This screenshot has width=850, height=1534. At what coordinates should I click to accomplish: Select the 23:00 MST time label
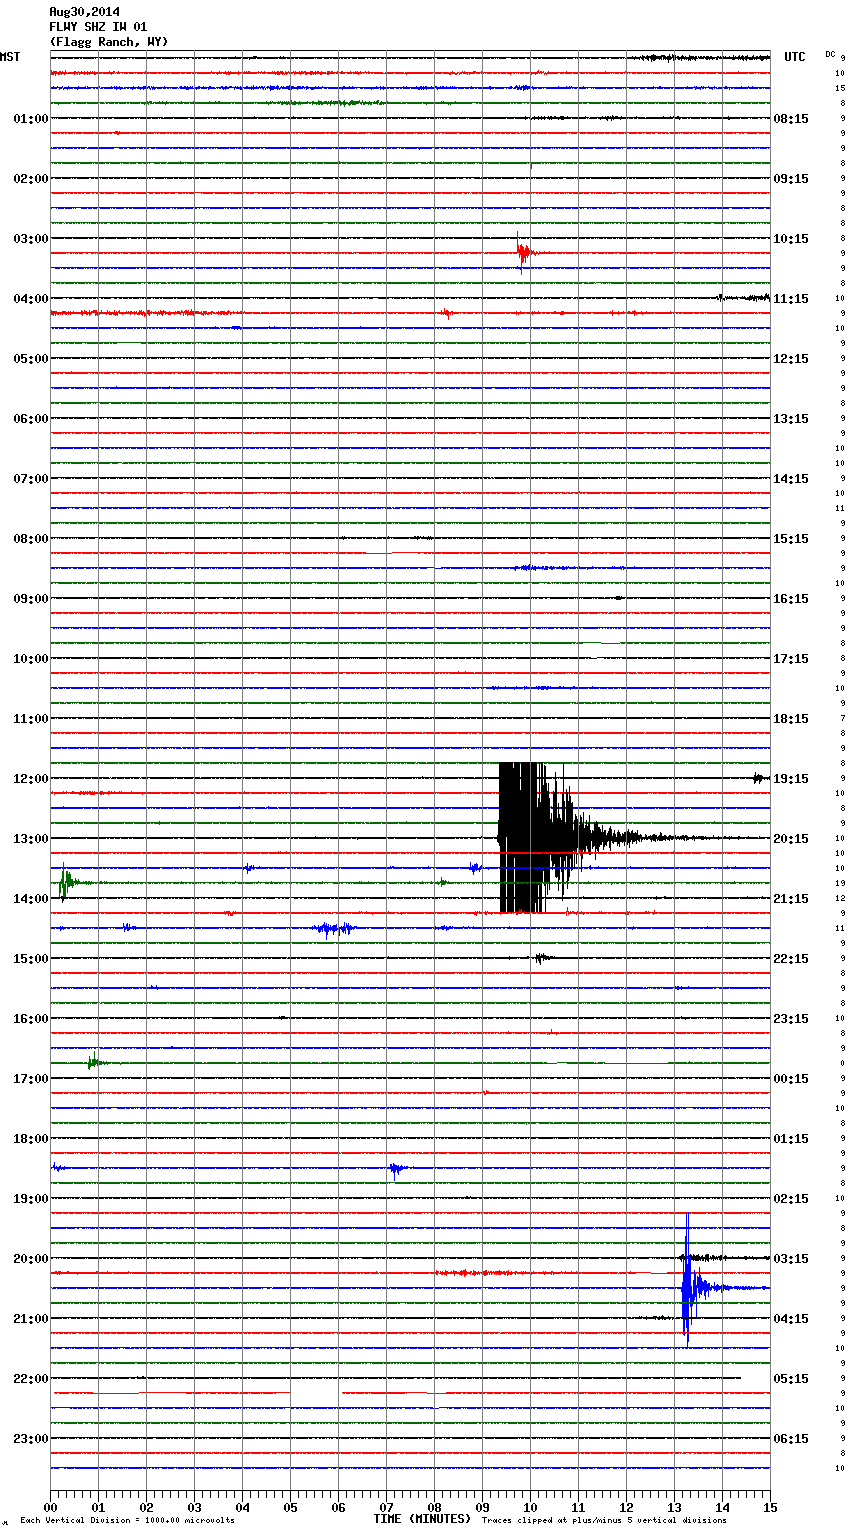pos(31,1439)
